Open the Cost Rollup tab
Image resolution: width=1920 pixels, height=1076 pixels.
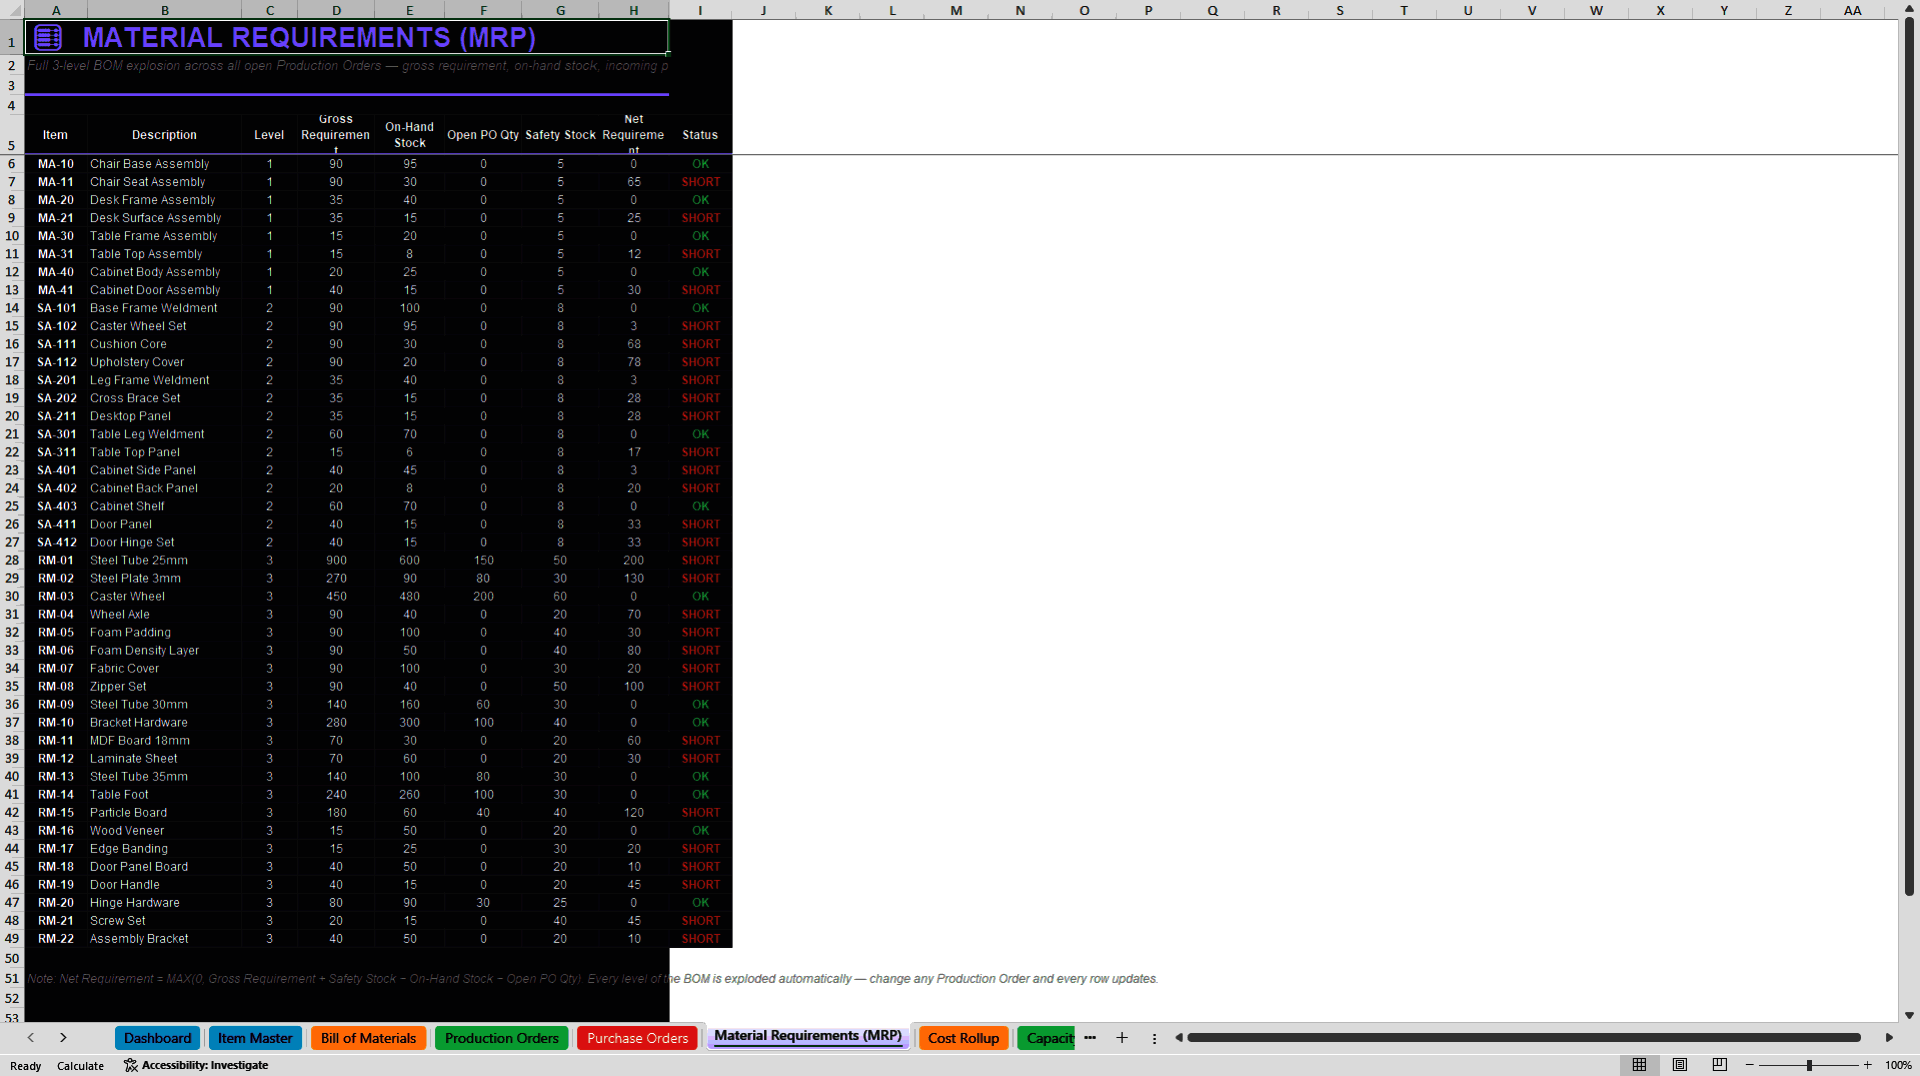963,1038
